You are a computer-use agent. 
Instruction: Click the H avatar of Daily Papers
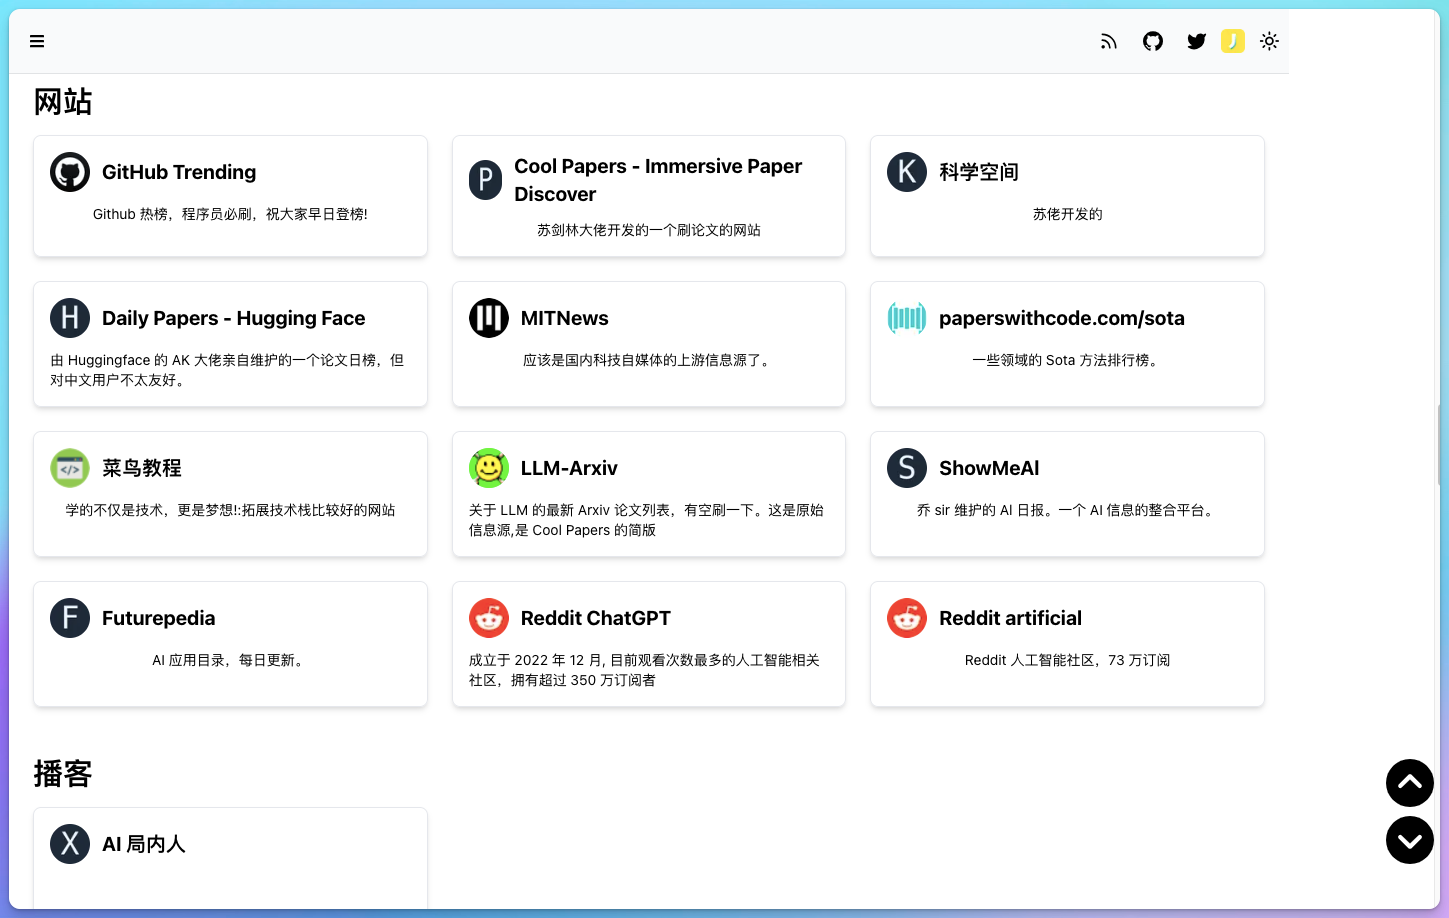point(70,318)
